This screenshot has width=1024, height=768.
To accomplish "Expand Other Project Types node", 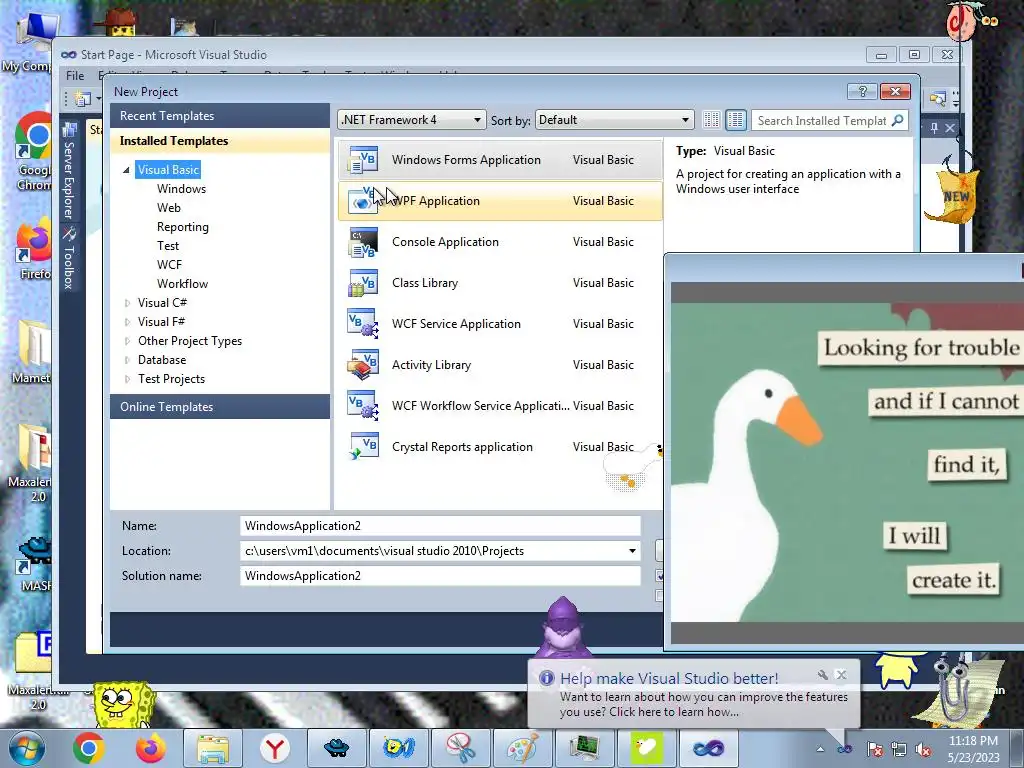I will (127, 341).
